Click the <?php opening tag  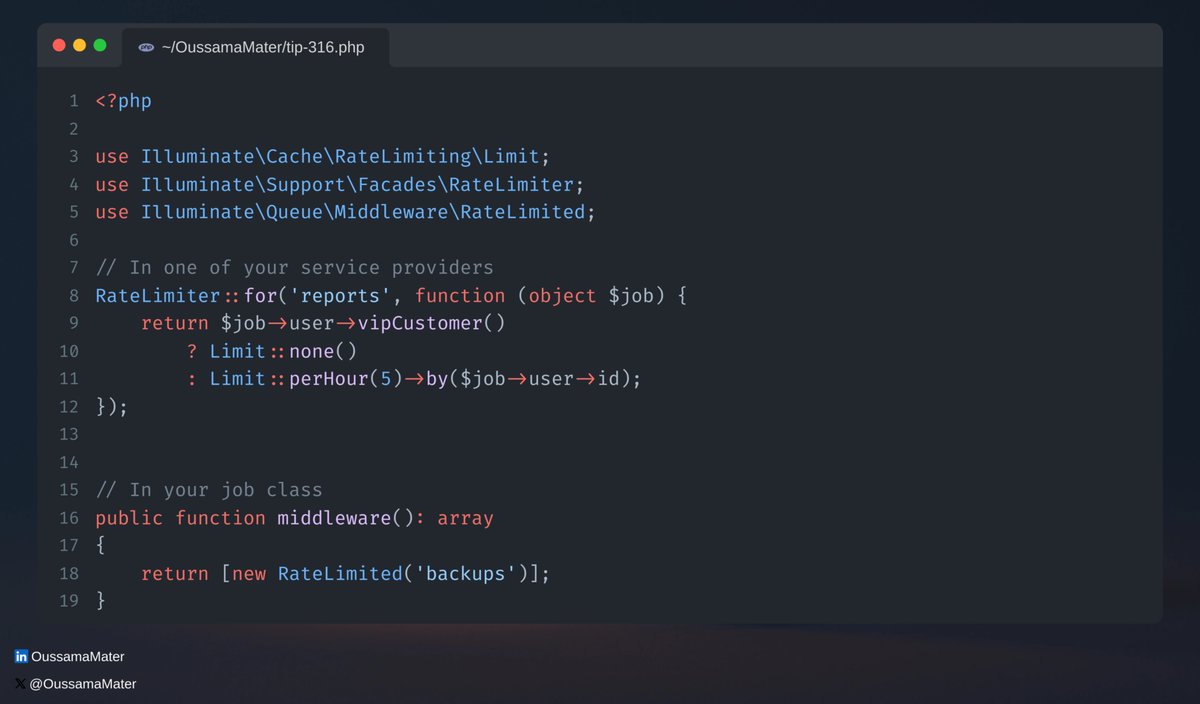[123, 101]
